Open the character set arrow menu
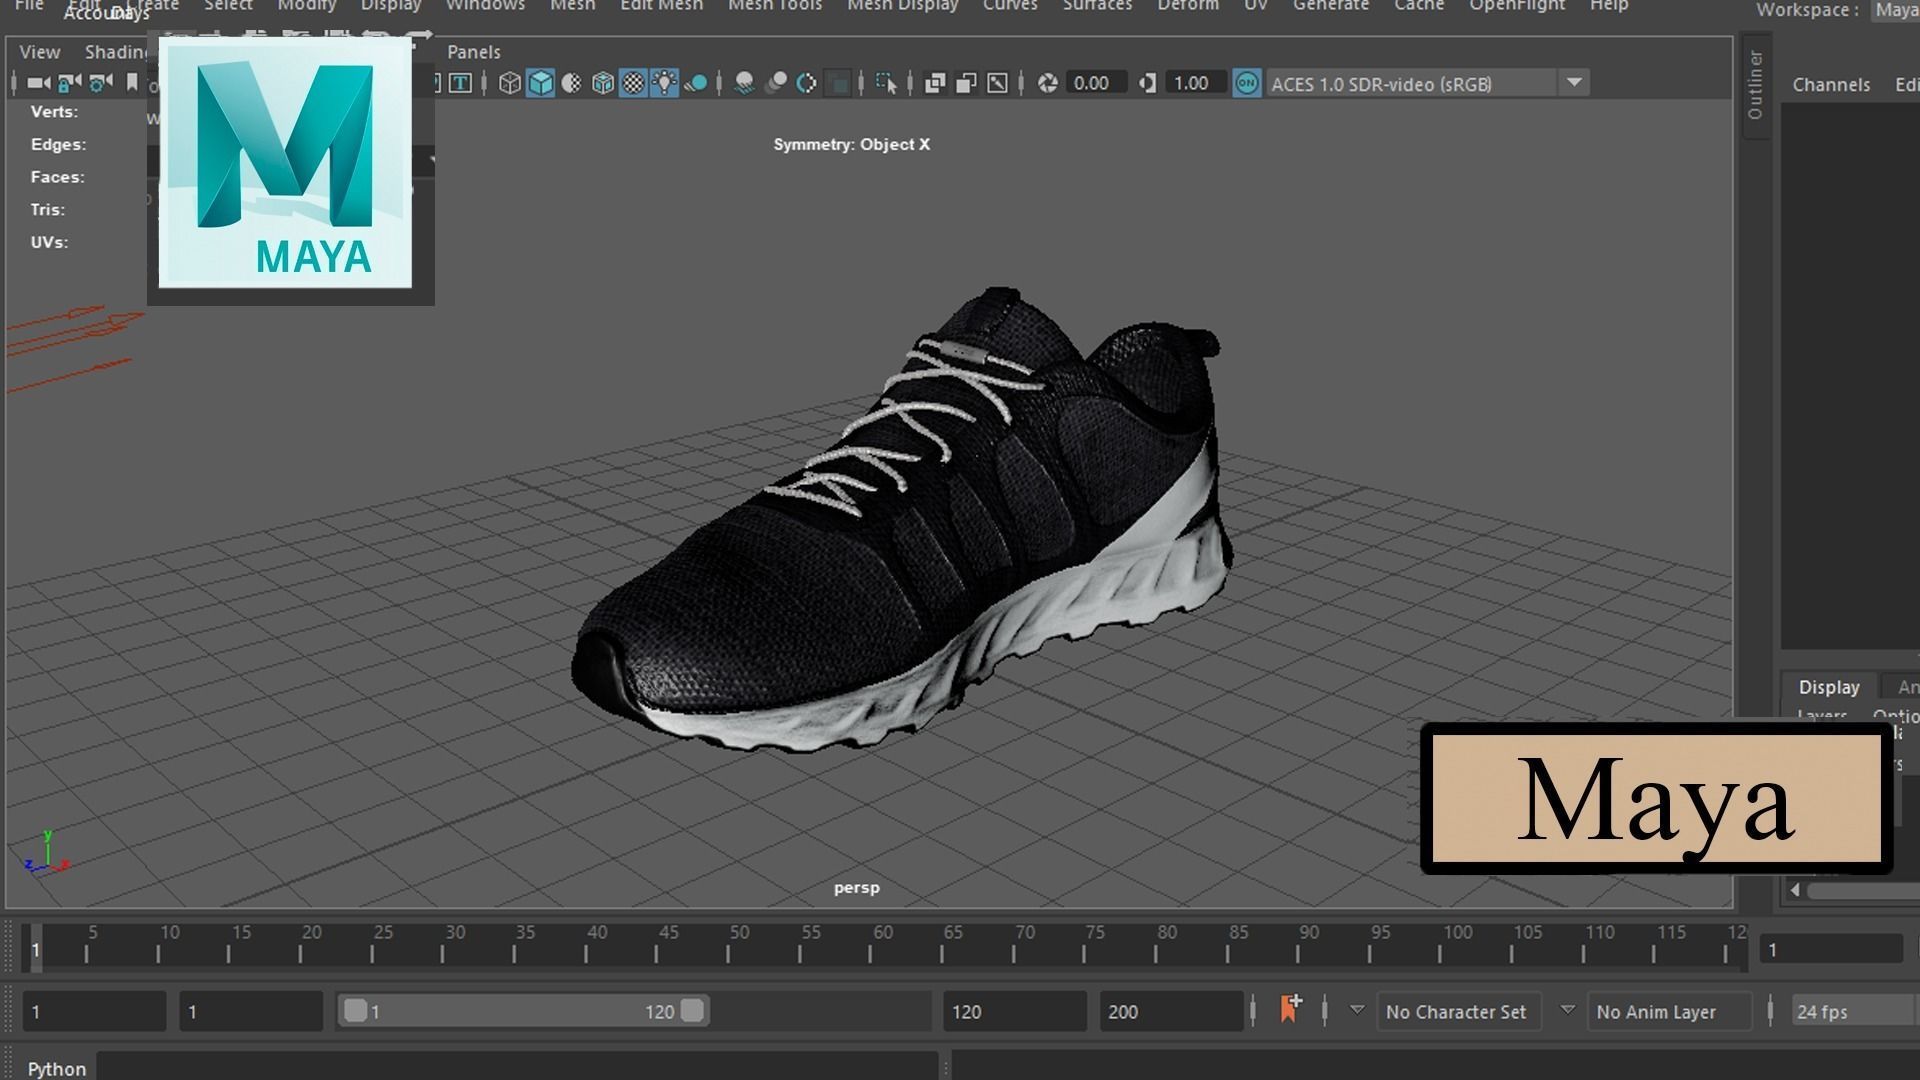1920x1080 pixels. point(1357,1010)
